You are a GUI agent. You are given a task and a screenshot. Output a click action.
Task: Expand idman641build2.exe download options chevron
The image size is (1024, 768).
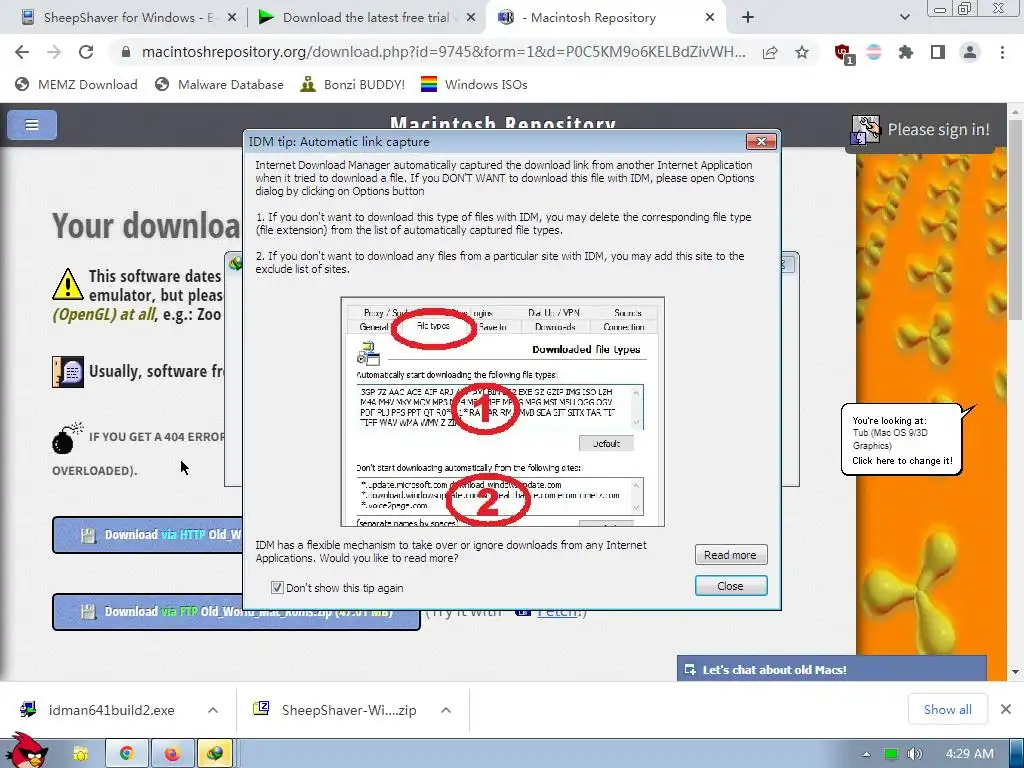point(213,710)
